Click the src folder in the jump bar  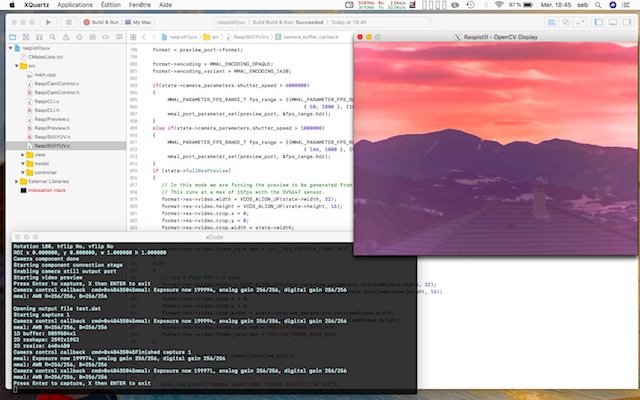click(x=212, y=37)
